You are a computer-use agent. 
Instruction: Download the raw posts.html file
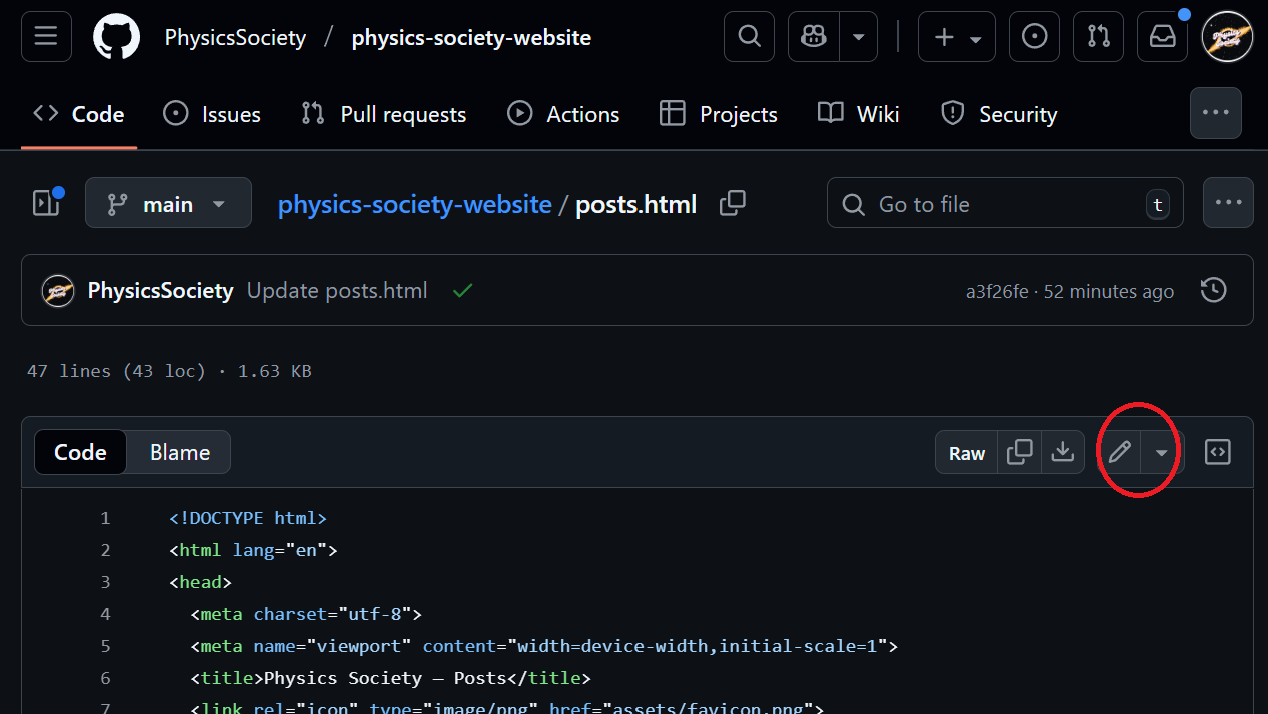click(x=1063, y=452)
